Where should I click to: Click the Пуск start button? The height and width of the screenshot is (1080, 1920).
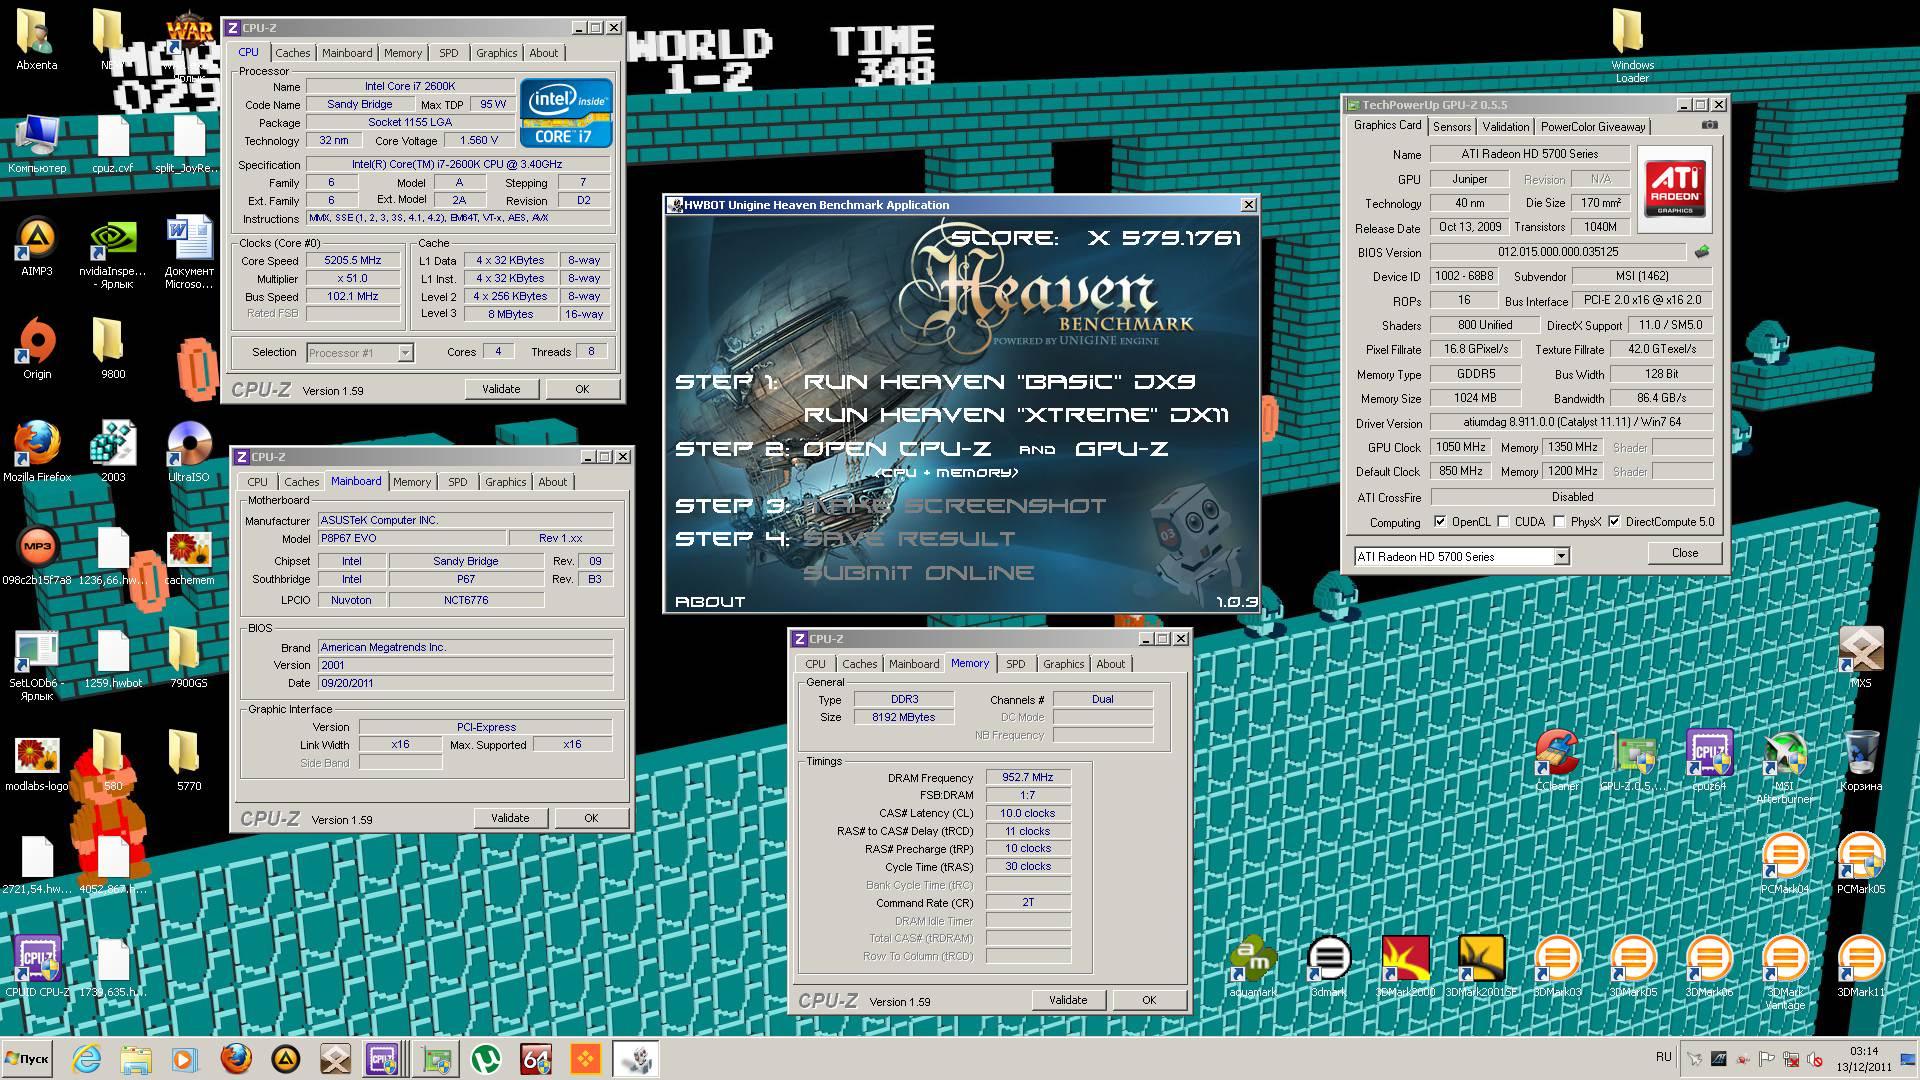(27, 1059)
